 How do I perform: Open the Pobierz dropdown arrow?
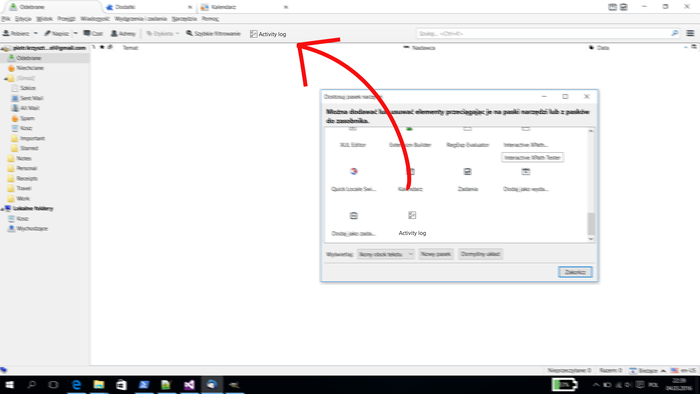(36, 33)
